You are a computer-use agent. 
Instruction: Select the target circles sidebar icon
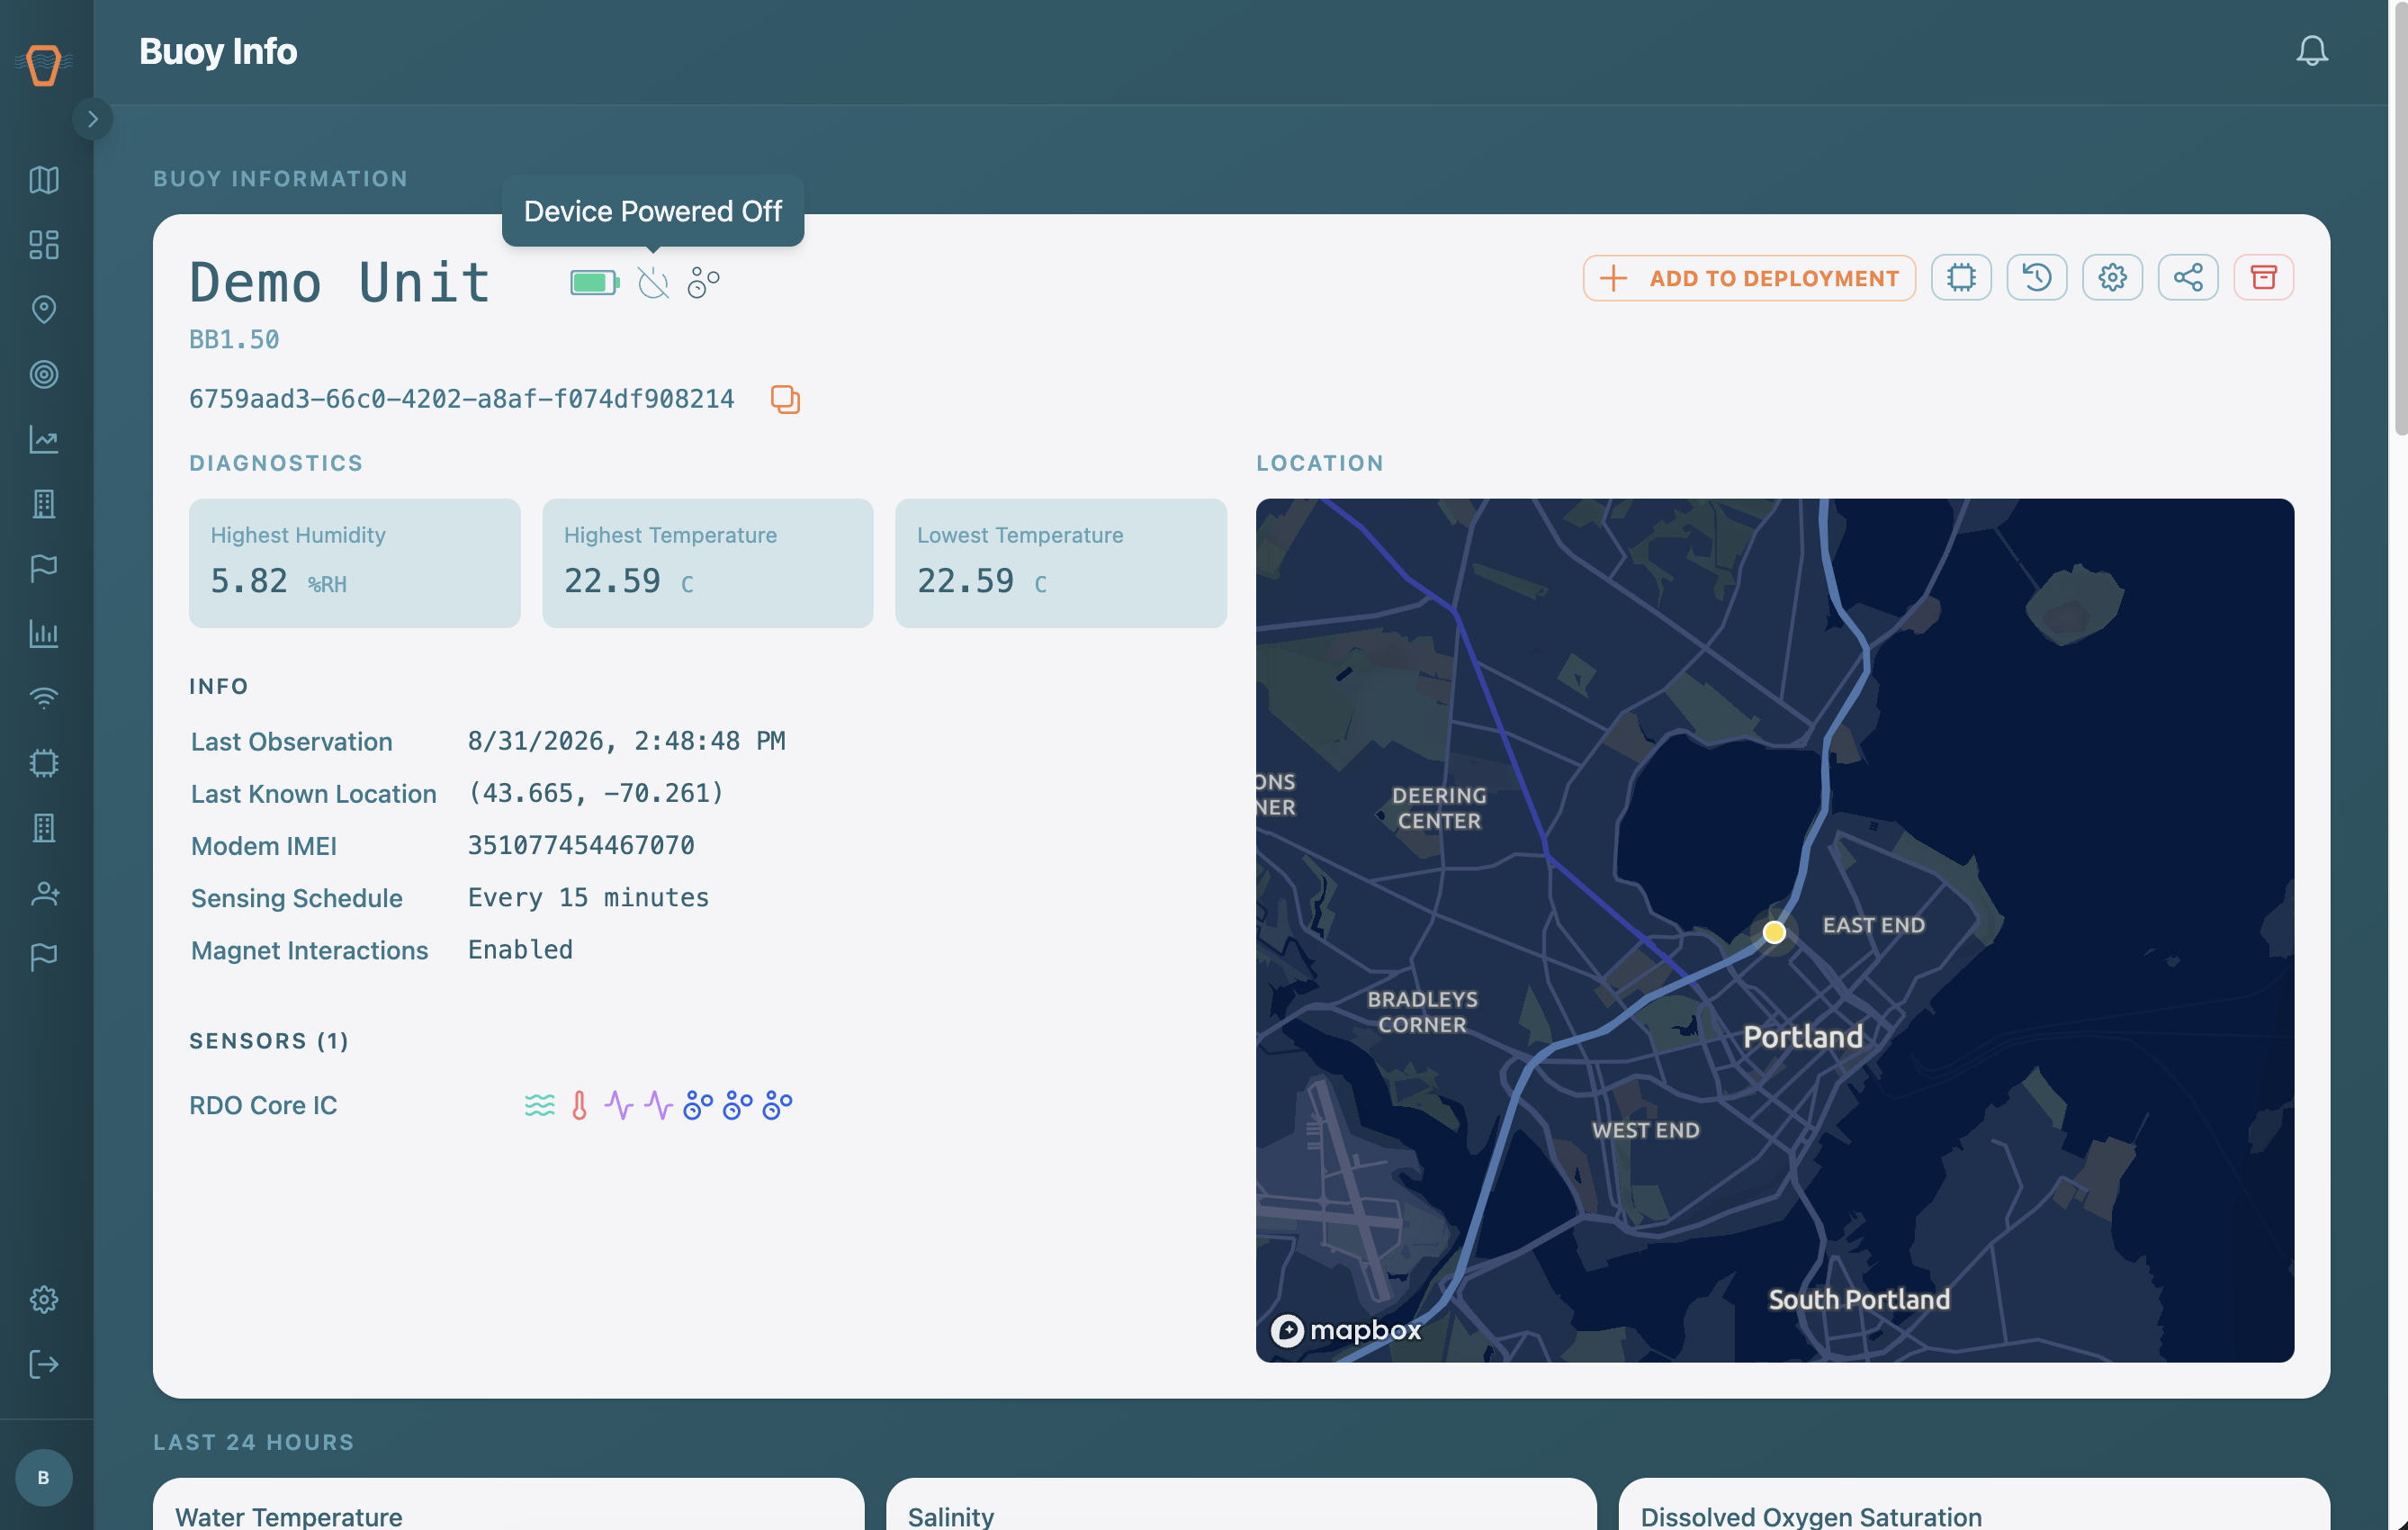pyautogui.click(x=43, y=374)
